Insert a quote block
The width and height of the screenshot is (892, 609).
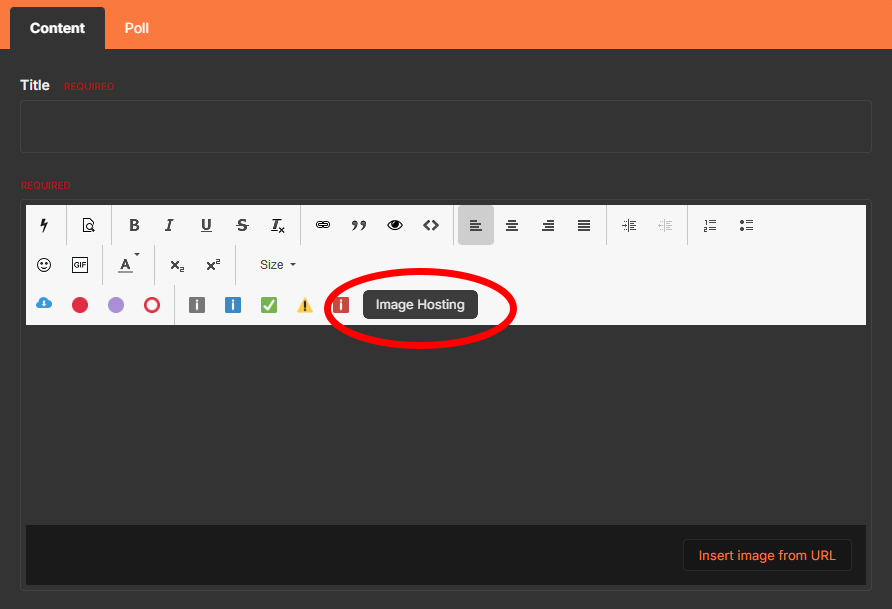coord(358,225)
